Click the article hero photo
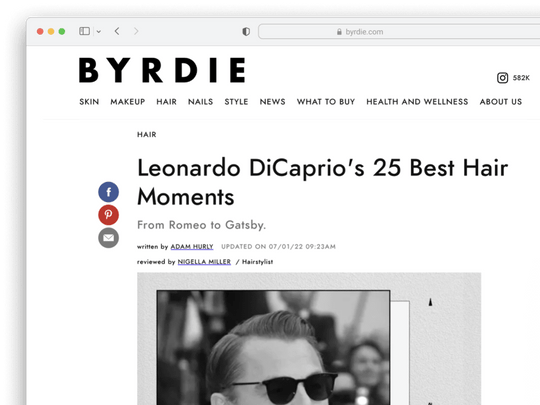 click(309, 339)
